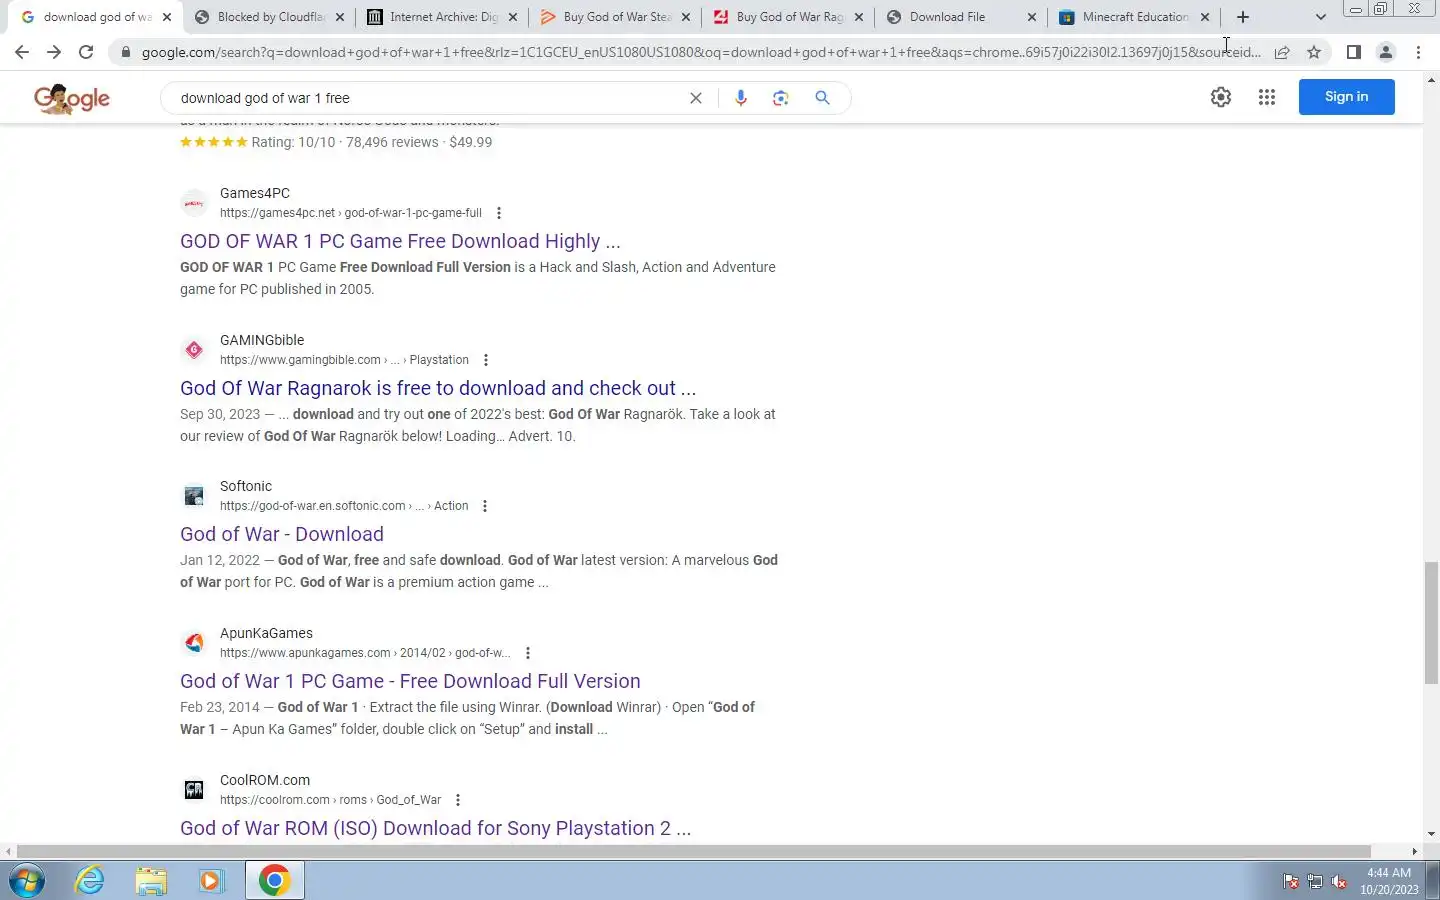Open Google quick settings gear
The image size is (1440, 900).
point(1221,97)
